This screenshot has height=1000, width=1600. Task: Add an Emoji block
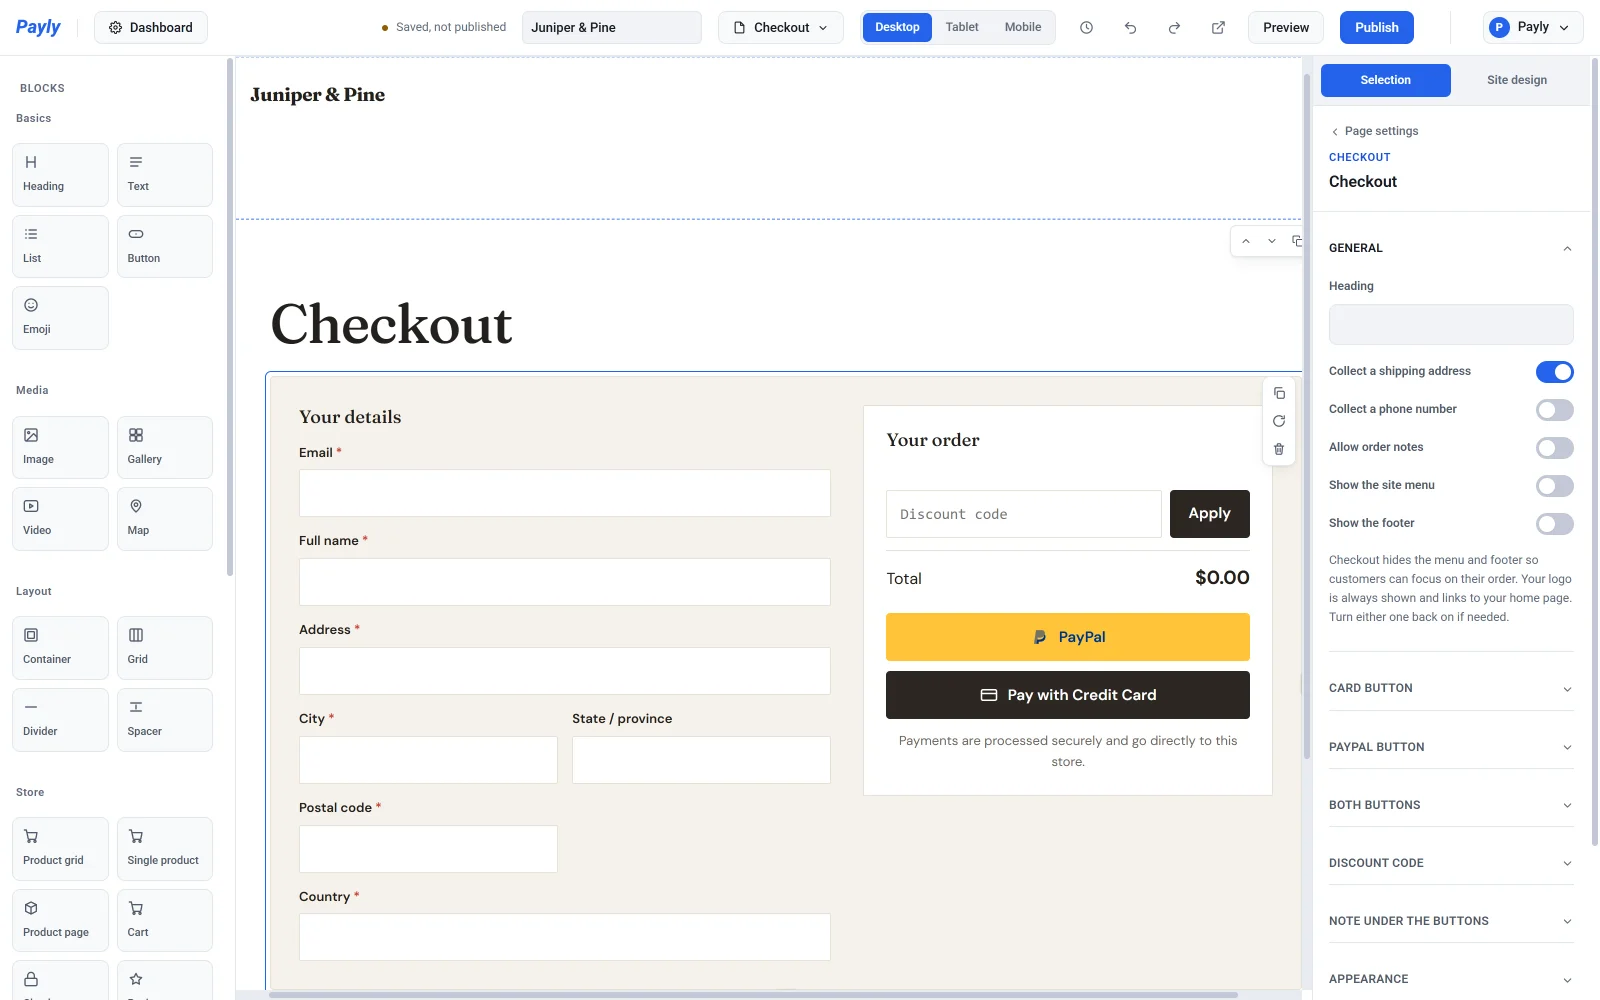tap(60, 318)
